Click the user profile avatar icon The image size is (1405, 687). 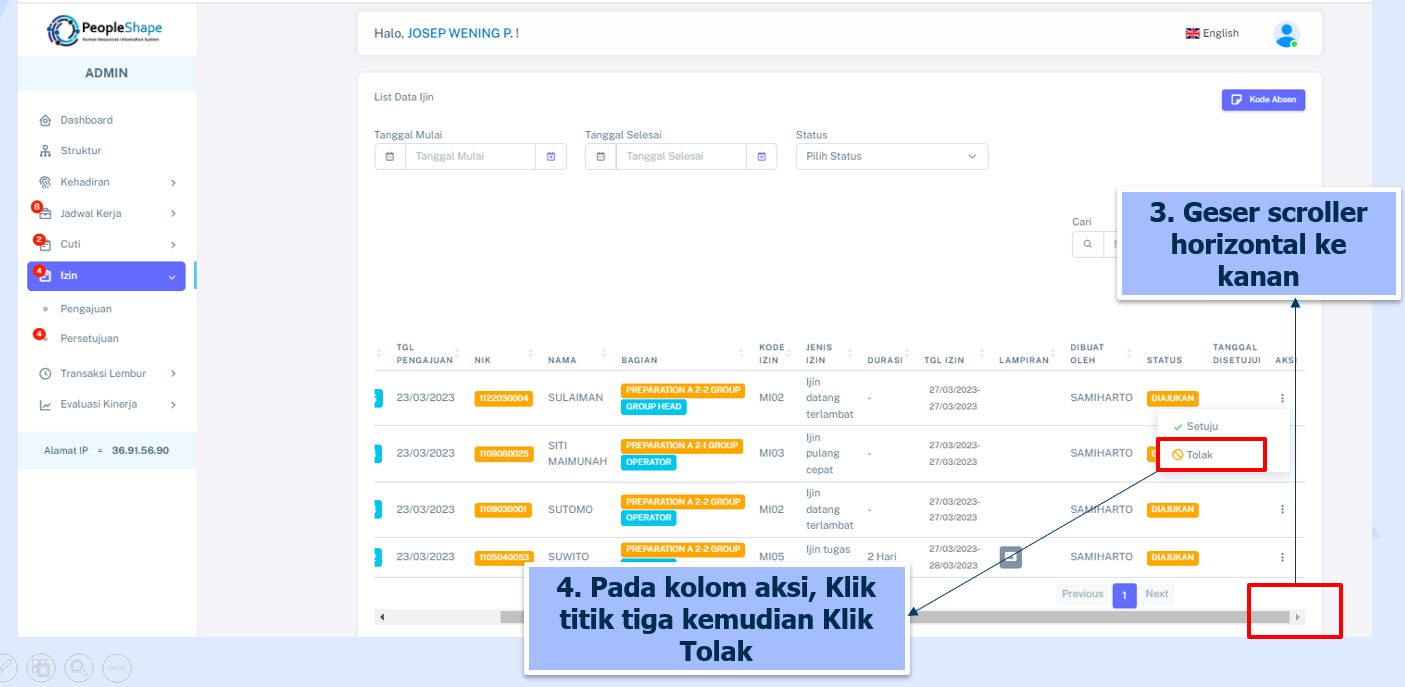click(x=1286, y=34)
